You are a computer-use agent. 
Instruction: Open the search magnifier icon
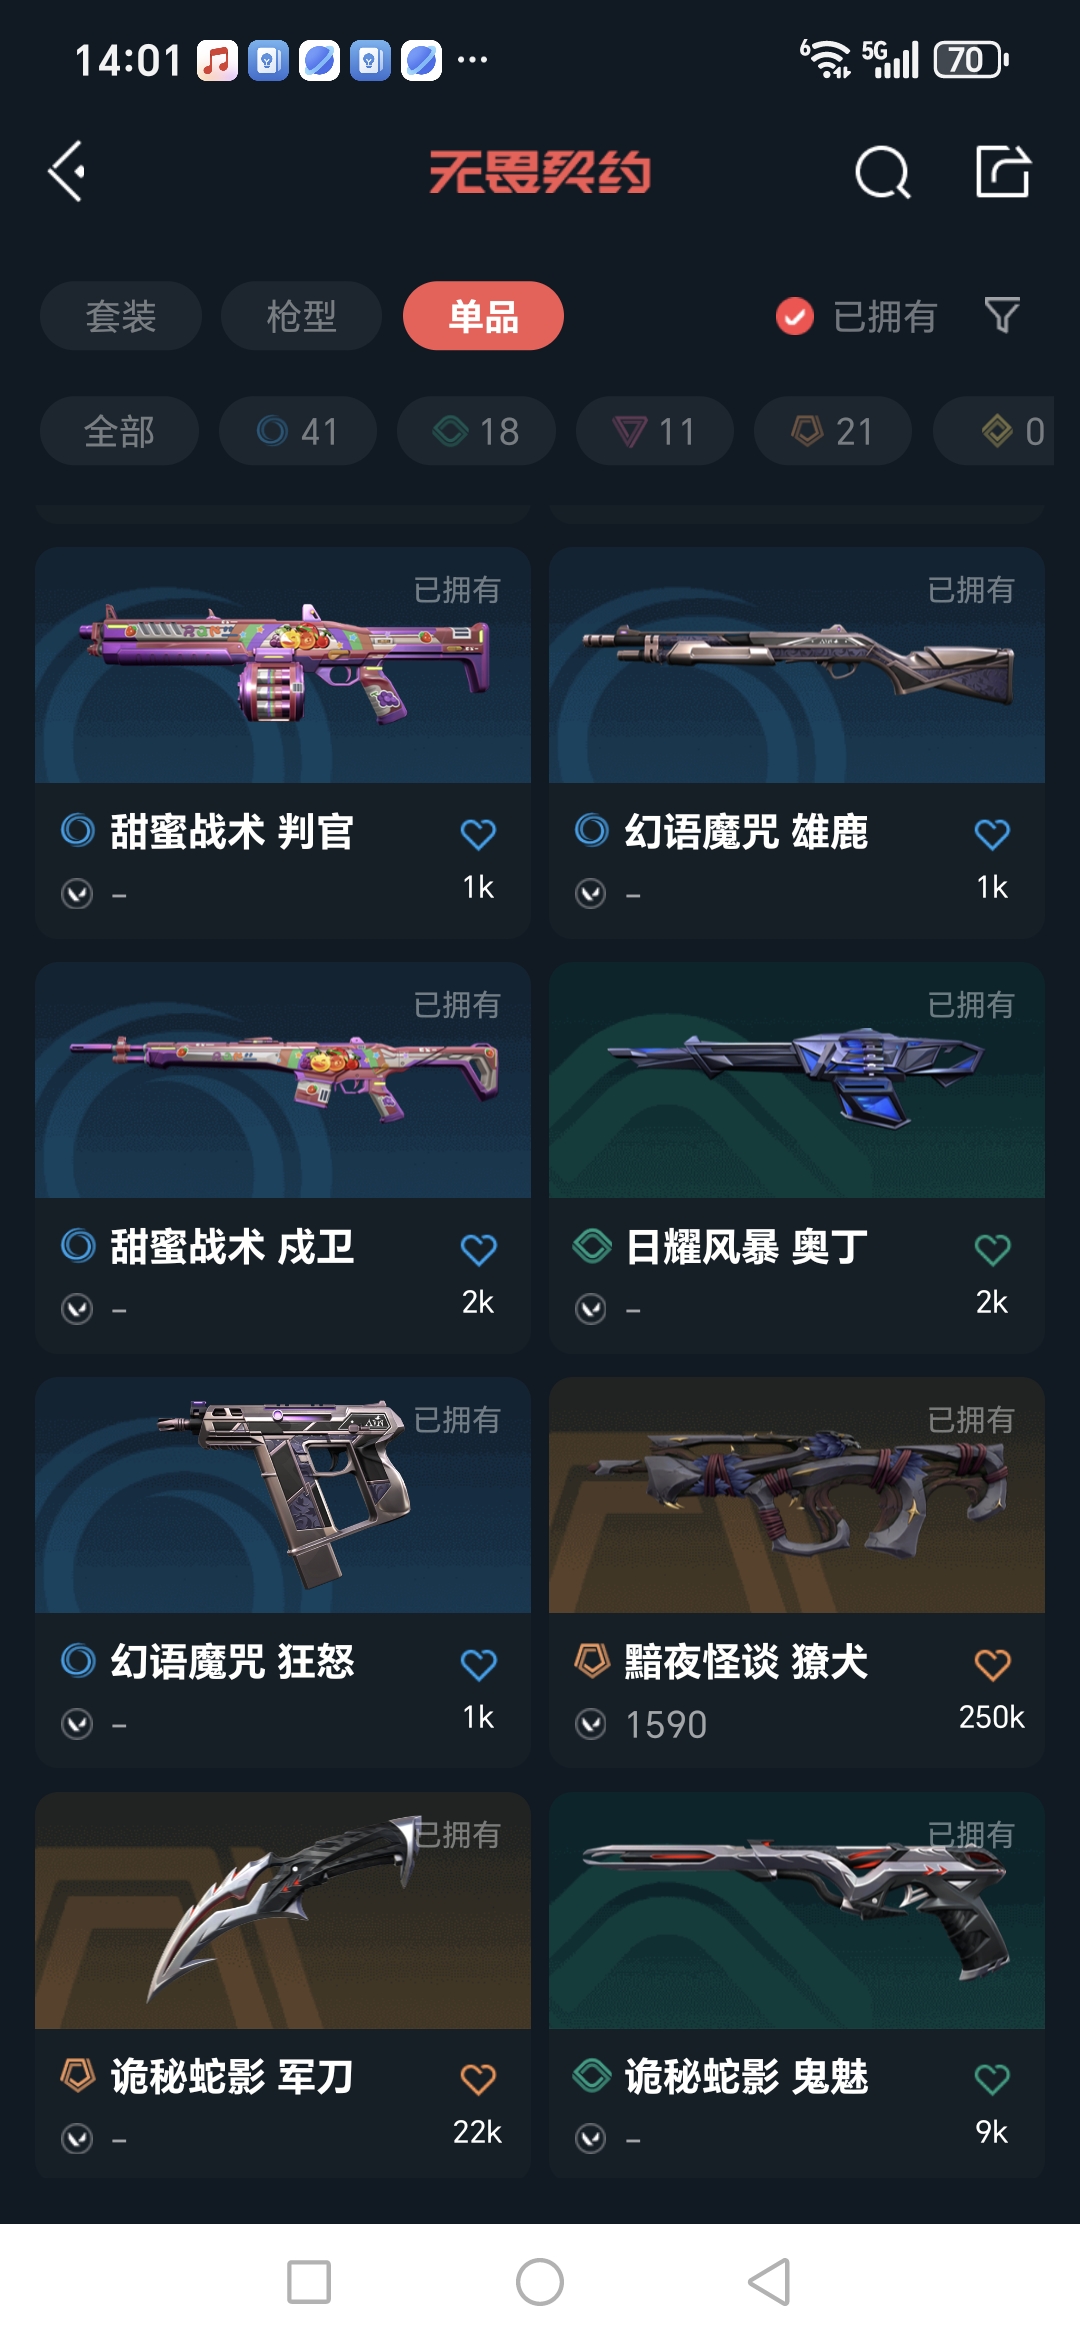(x=883, y=172)
